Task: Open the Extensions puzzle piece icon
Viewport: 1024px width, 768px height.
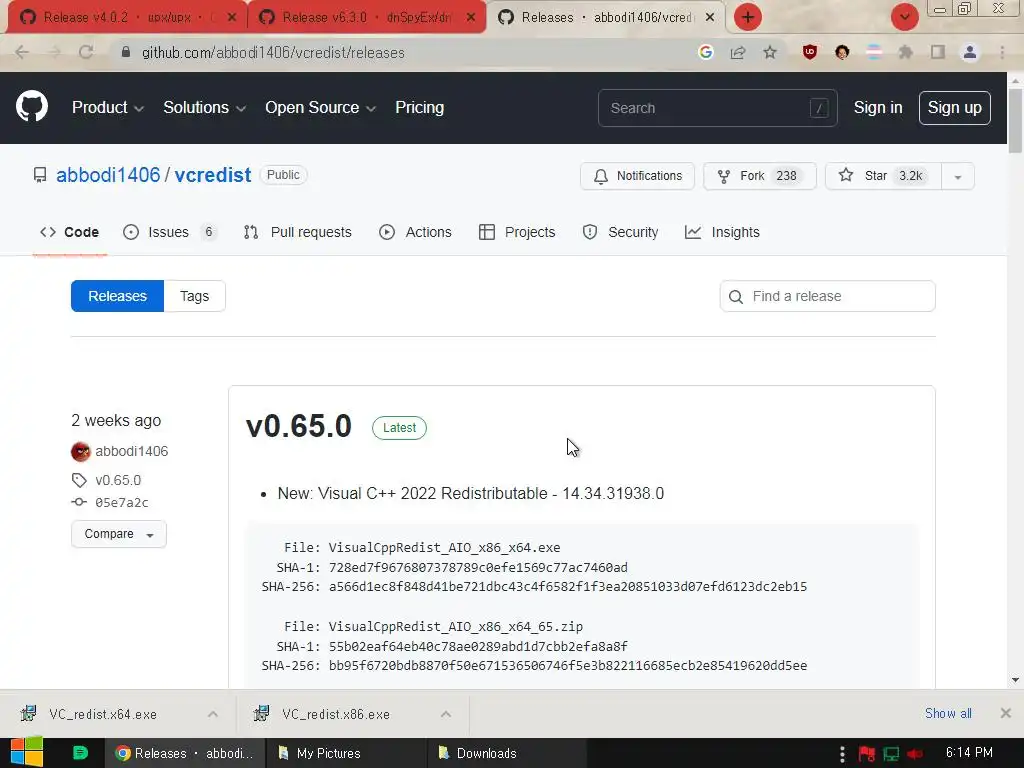Action: click(x=906, y=52)
